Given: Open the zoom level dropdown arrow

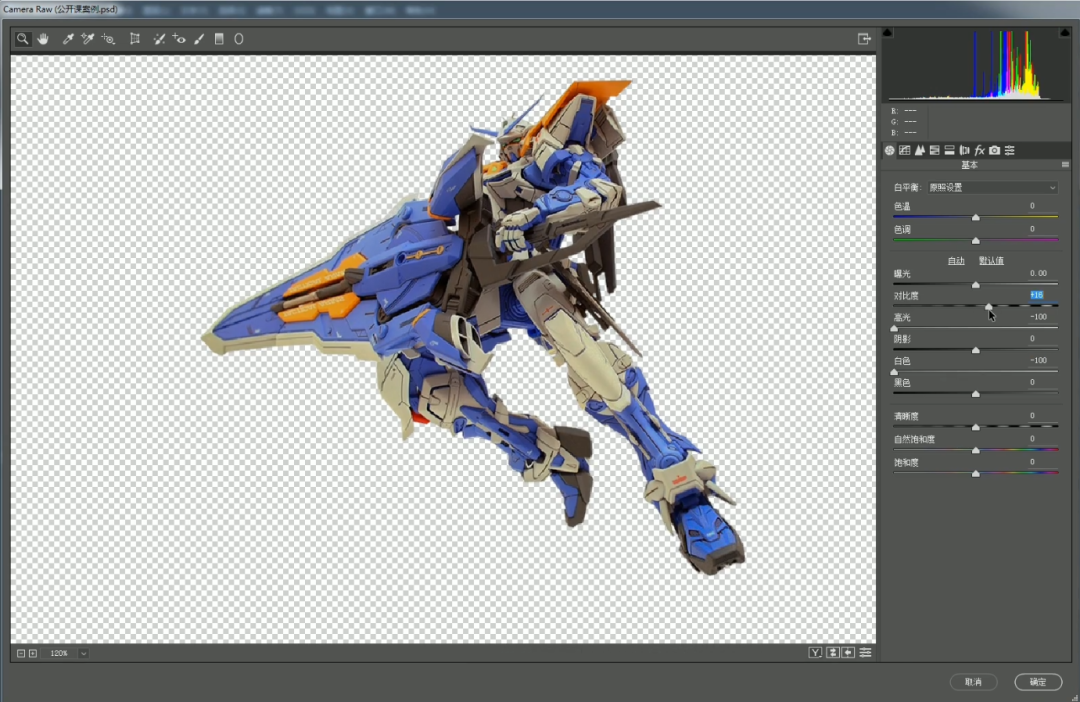Looking at the screenshot, I should 83,653.
